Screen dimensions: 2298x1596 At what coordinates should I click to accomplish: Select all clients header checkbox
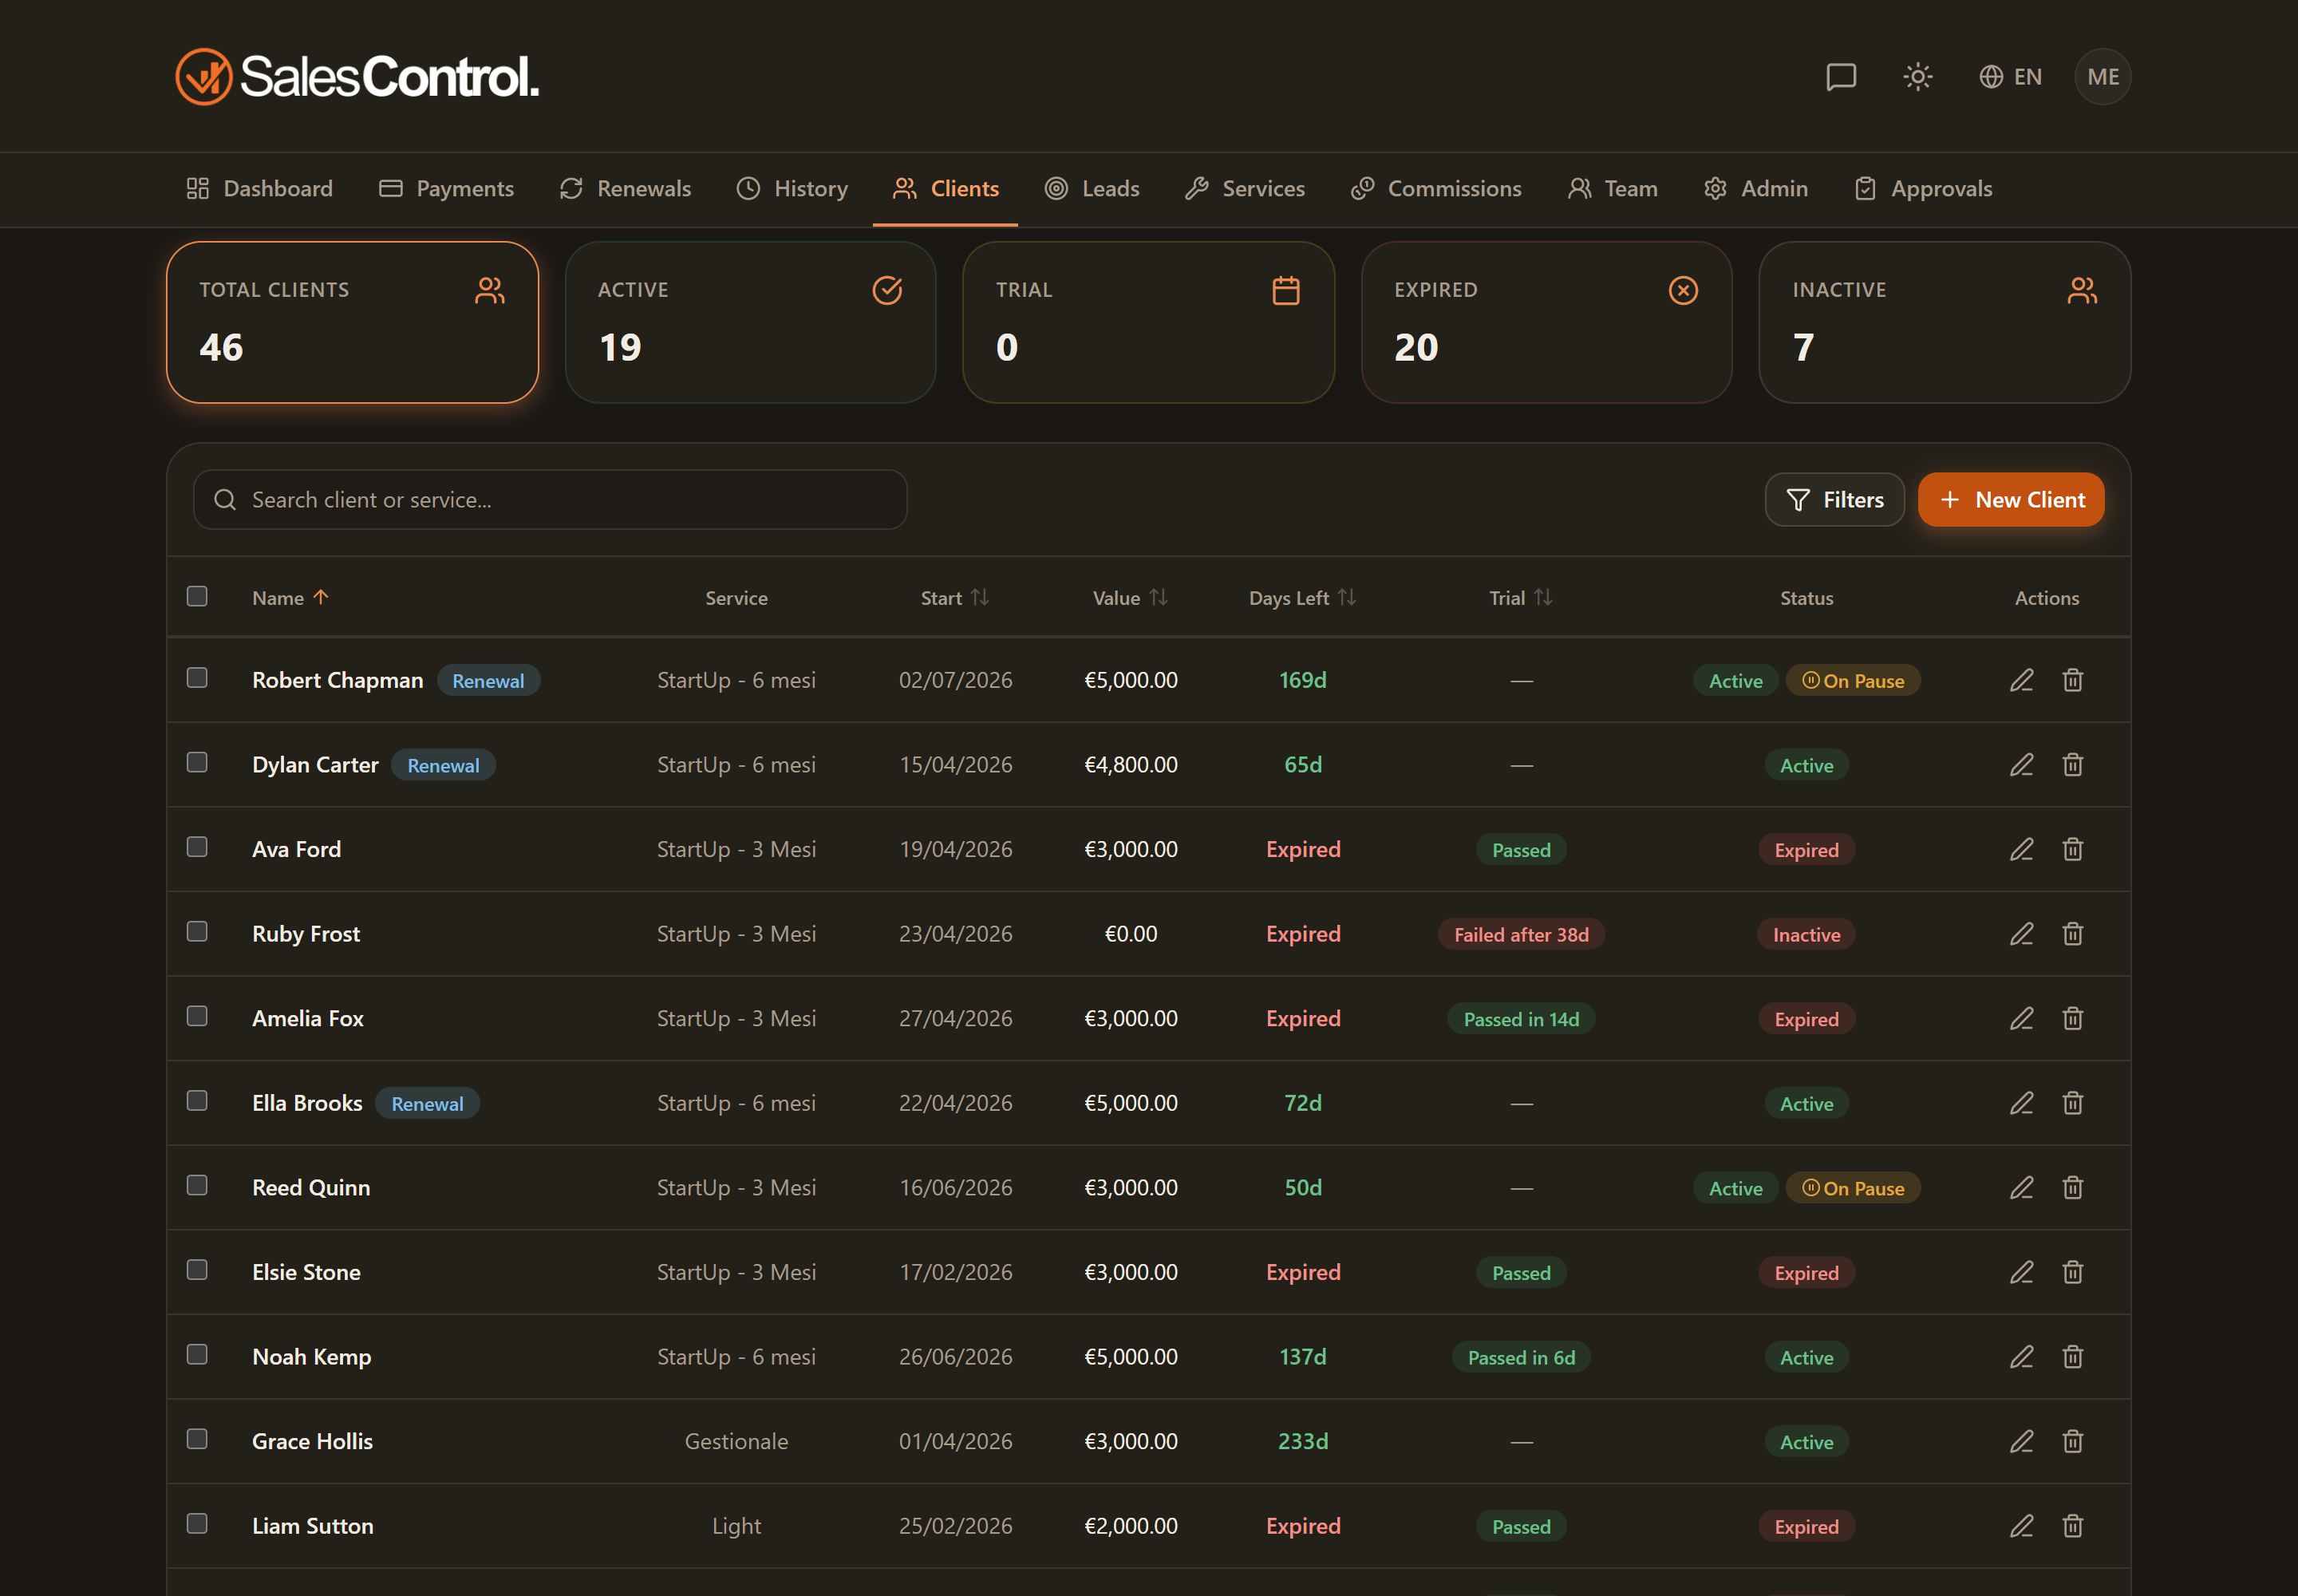point(197,596)
